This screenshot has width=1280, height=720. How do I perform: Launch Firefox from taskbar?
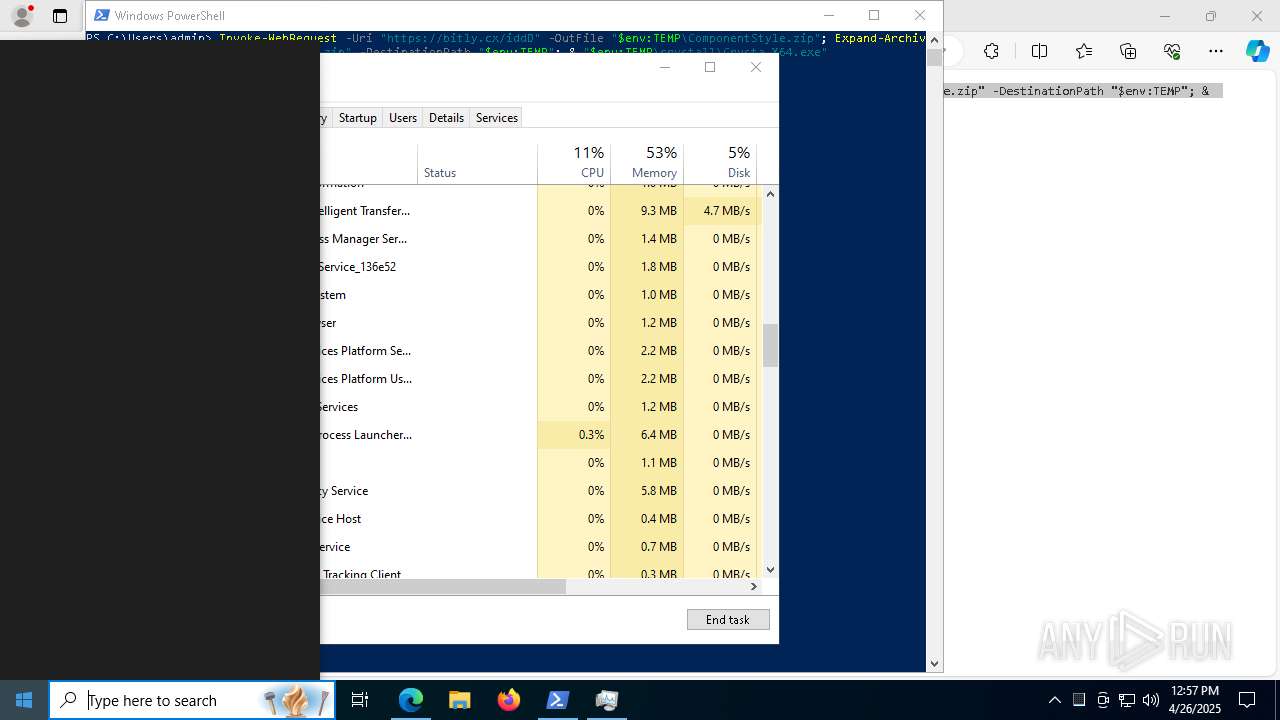pos(509,700)
